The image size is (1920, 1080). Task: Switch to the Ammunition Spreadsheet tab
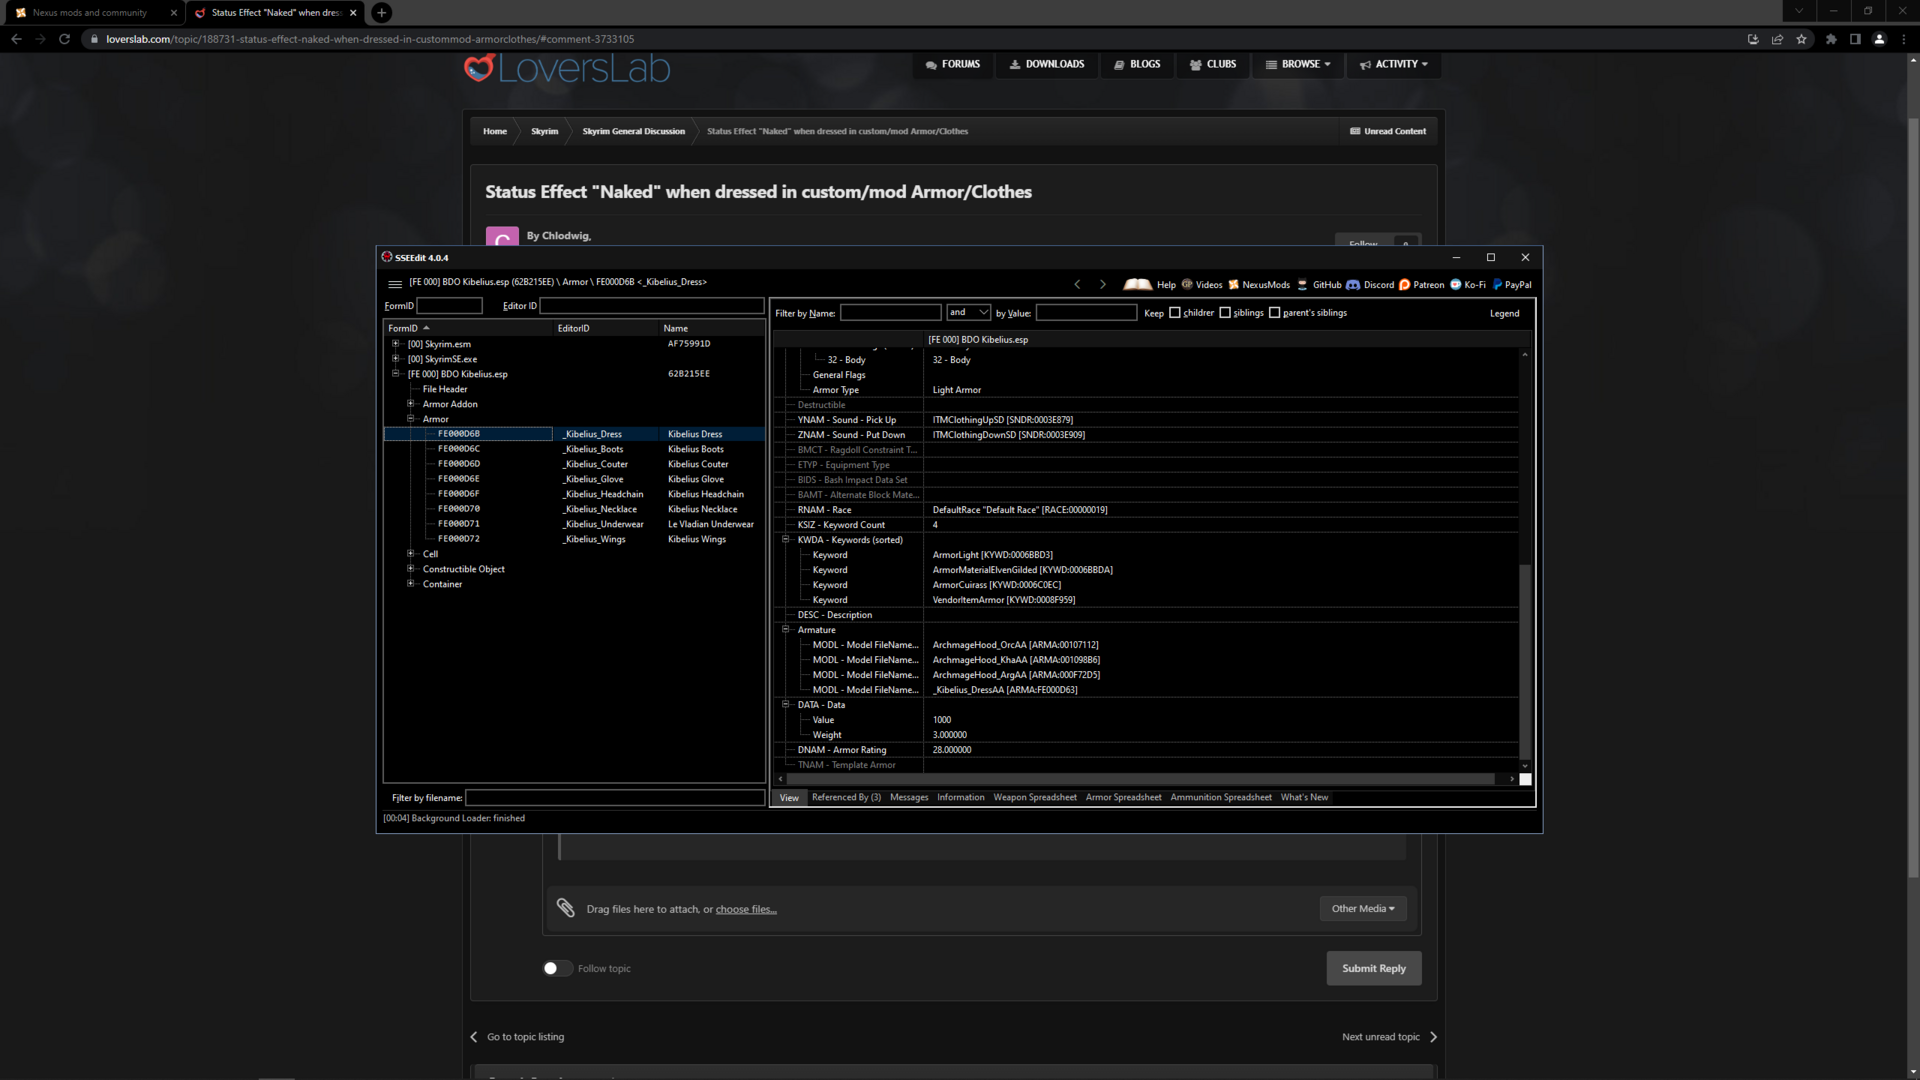pos(1221,797)
